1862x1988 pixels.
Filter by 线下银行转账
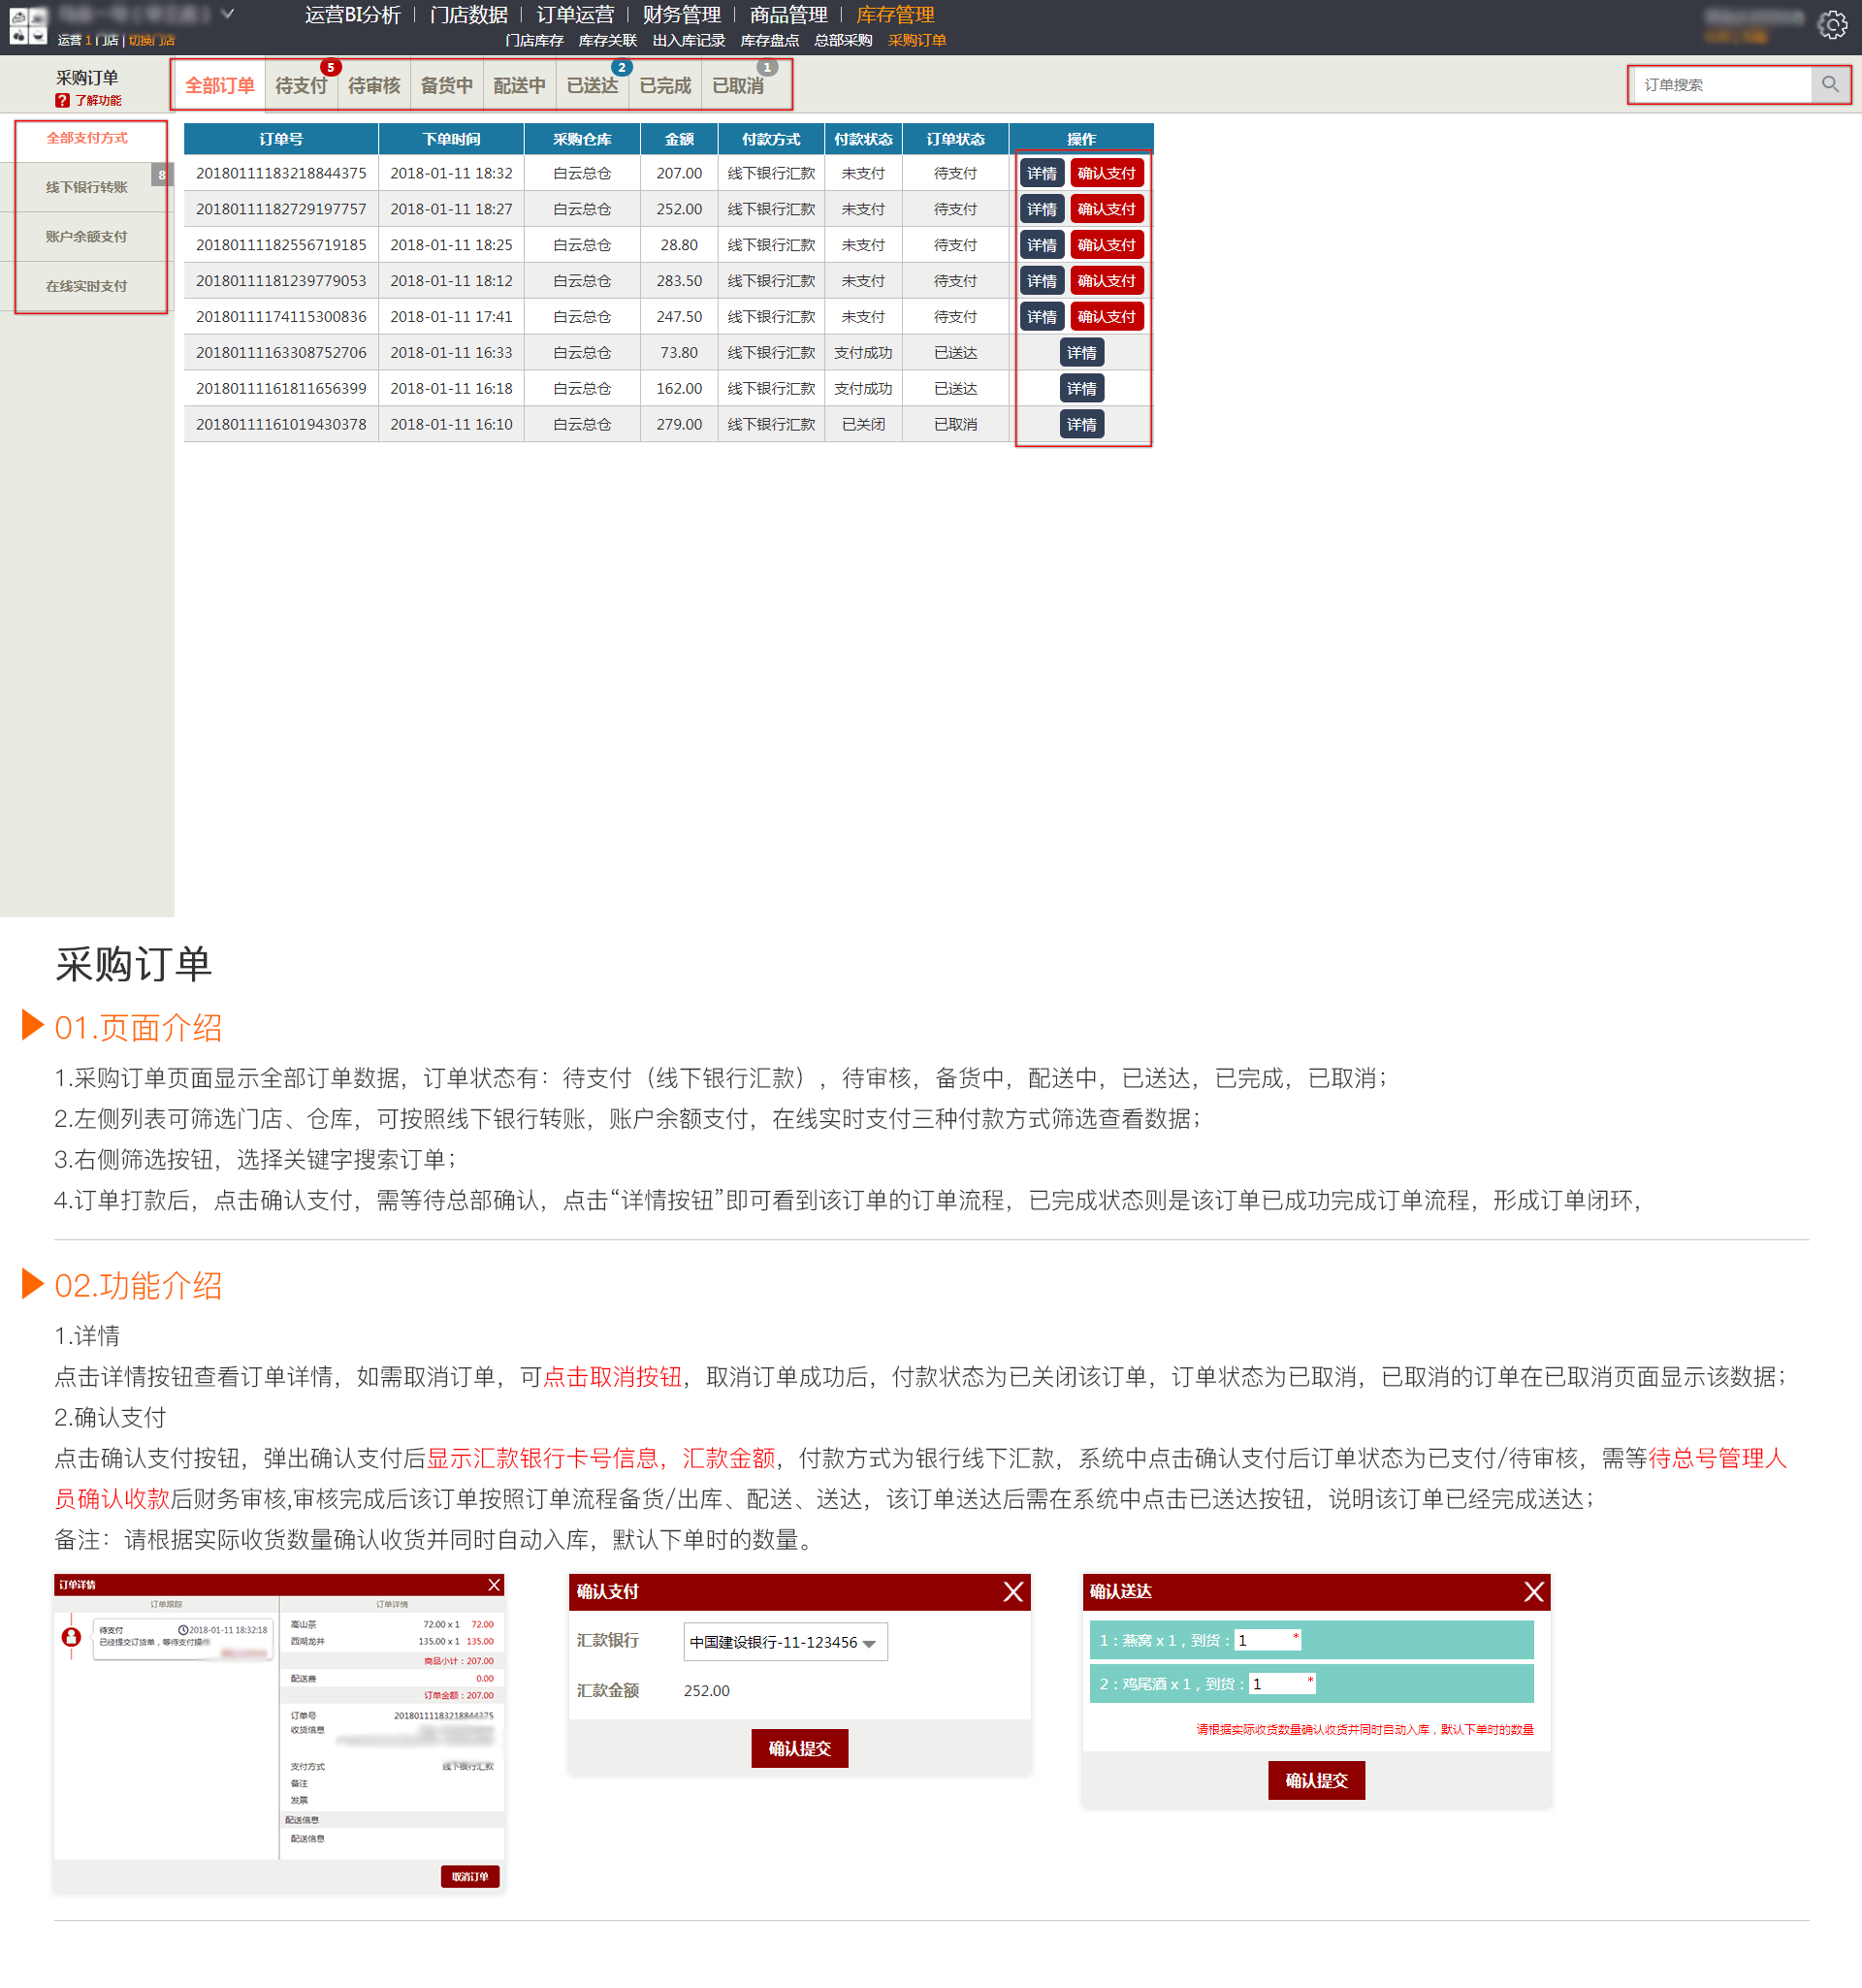[x=87, y=187]
